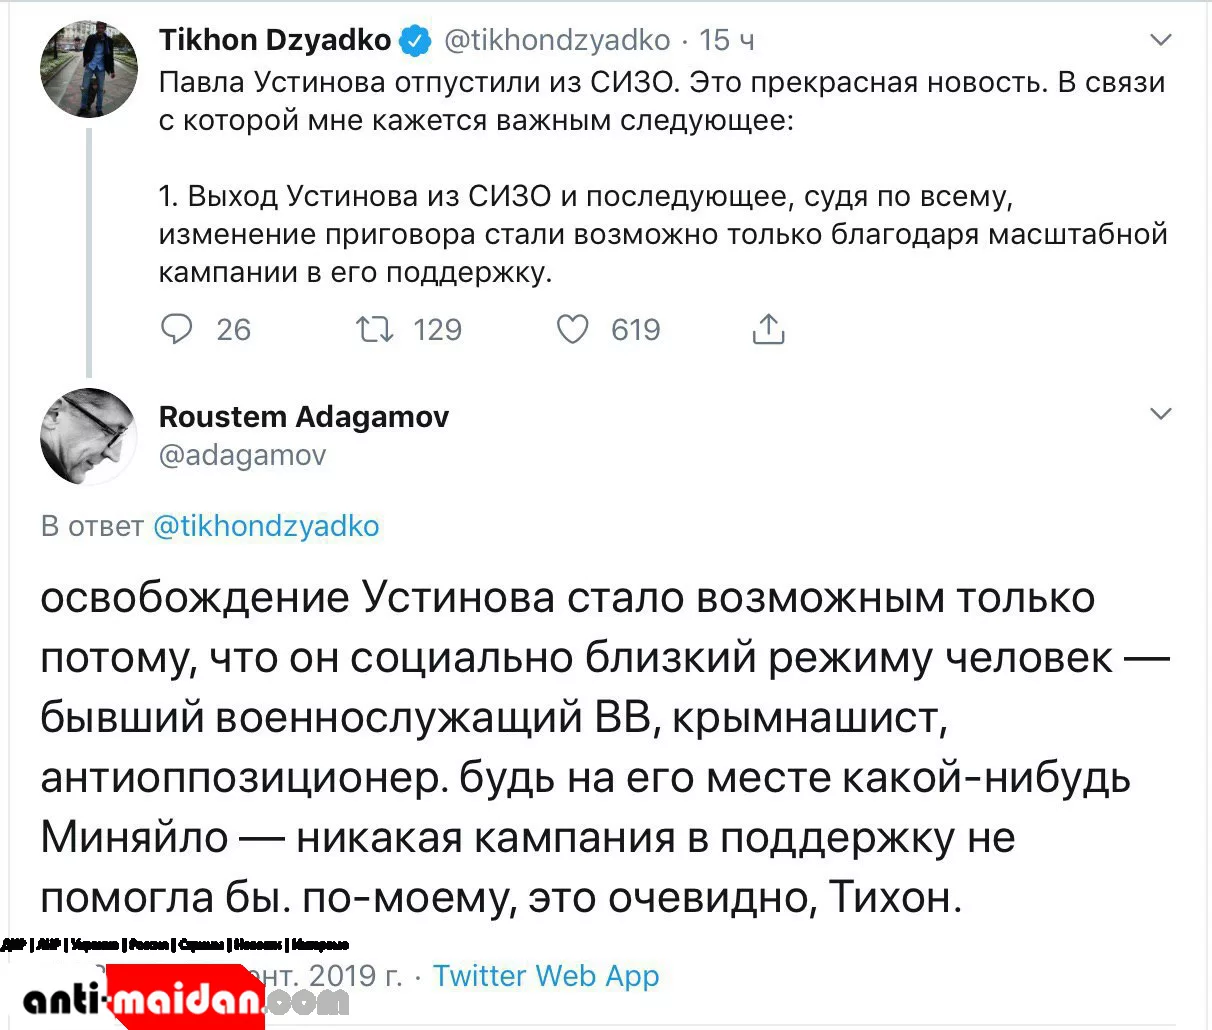Click the blue verified badge

[x=415, y=41]
